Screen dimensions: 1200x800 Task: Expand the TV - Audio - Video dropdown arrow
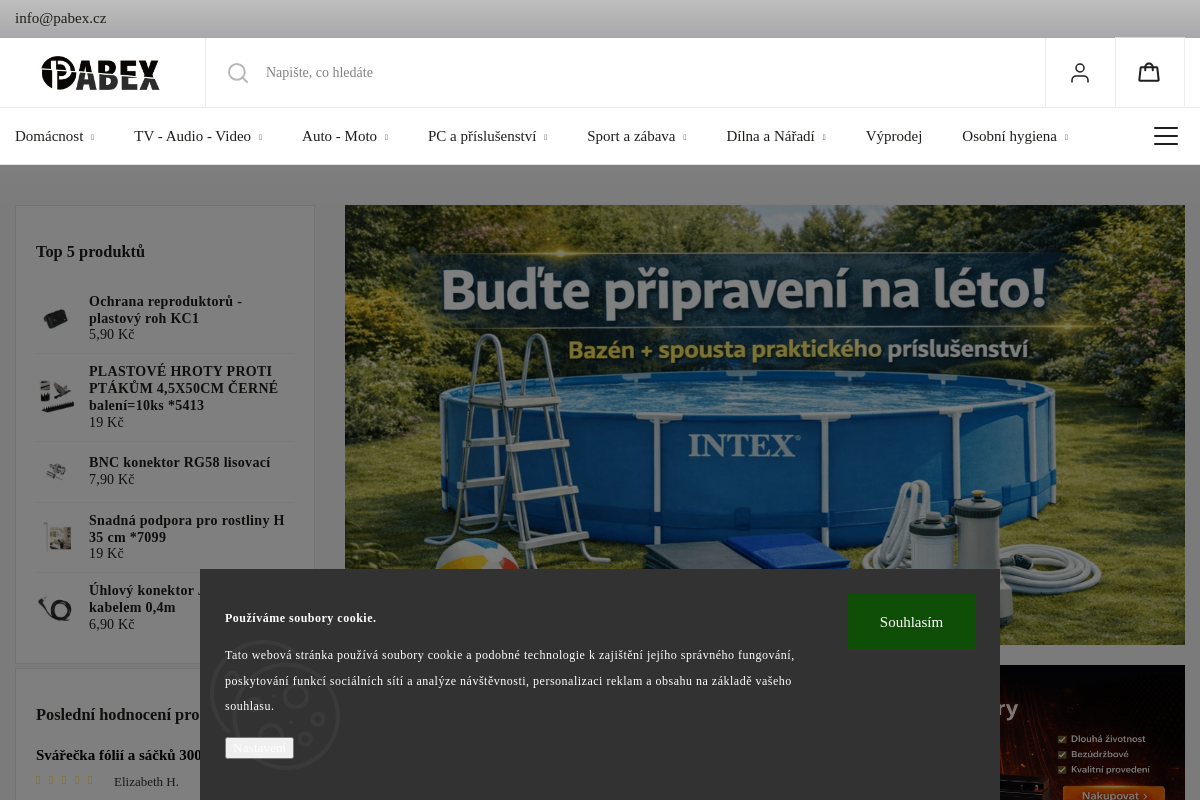click(260, 137)
